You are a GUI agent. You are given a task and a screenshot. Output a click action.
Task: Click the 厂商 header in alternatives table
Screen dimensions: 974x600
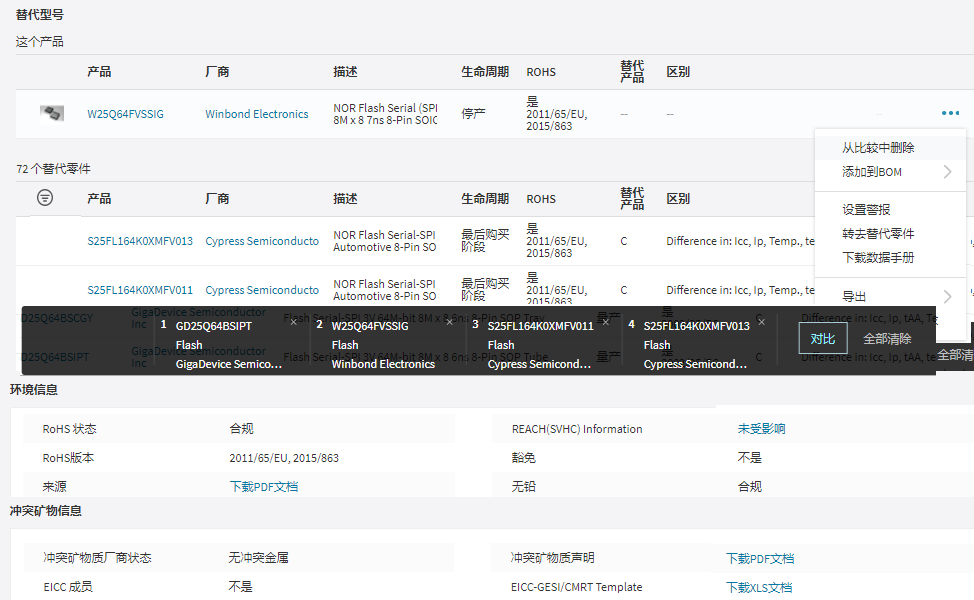pos(217,199)
